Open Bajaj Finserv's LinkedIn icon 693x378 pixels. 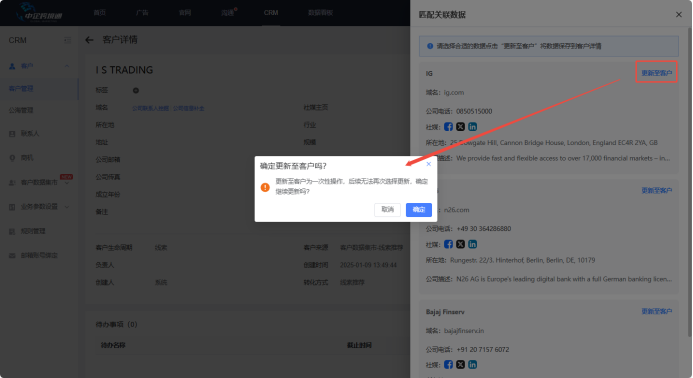[x=472, y=365]
